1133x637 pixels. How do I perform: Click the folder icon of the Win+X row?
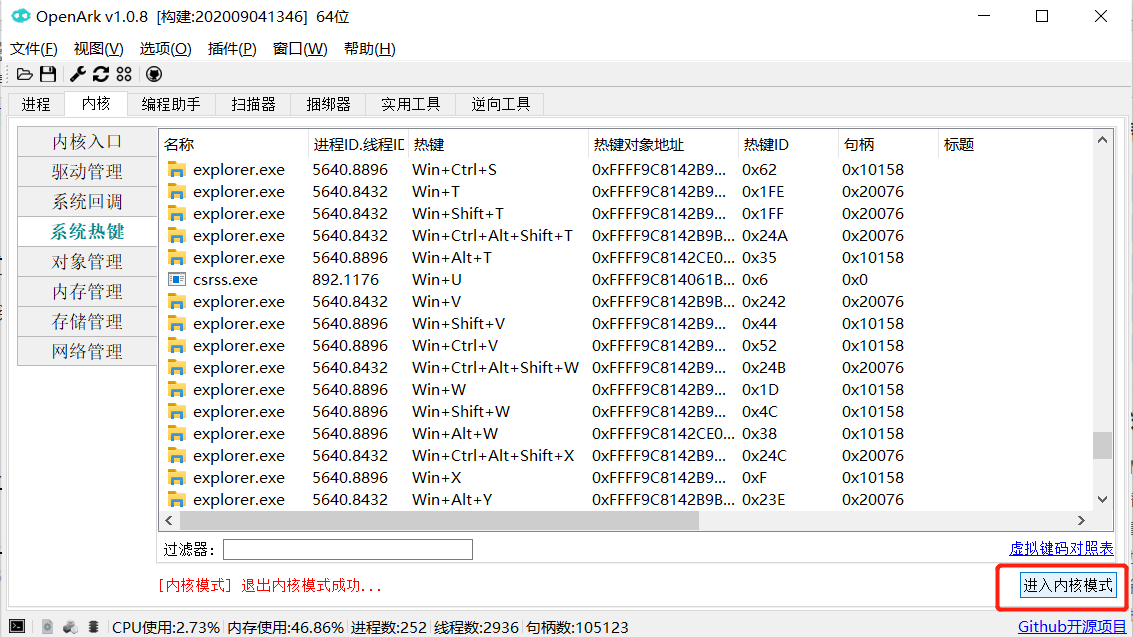click(177, 477)
